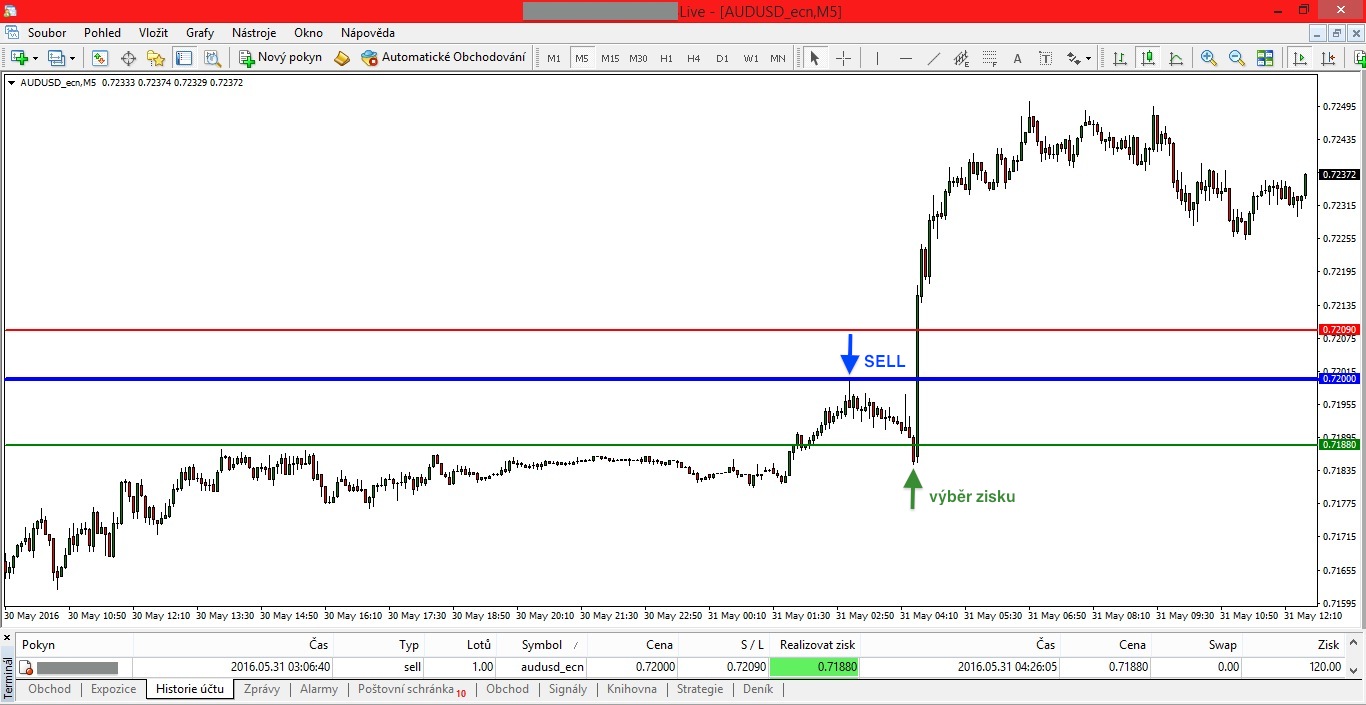The image size is (1366, 705).
Task: Expand the arrows objects dropdown
Action: pyautogui.click(x=1088, y=58)
